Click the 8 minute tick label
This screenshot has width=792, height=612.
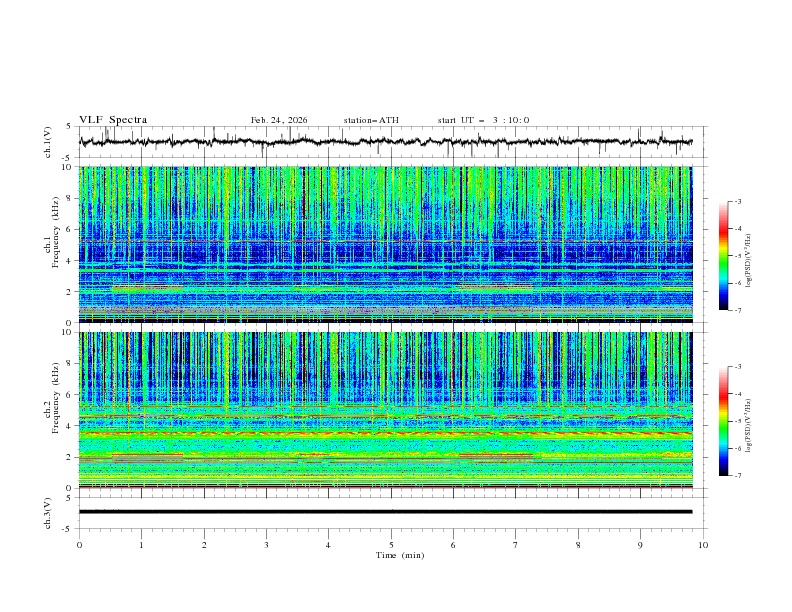point(578,545)
